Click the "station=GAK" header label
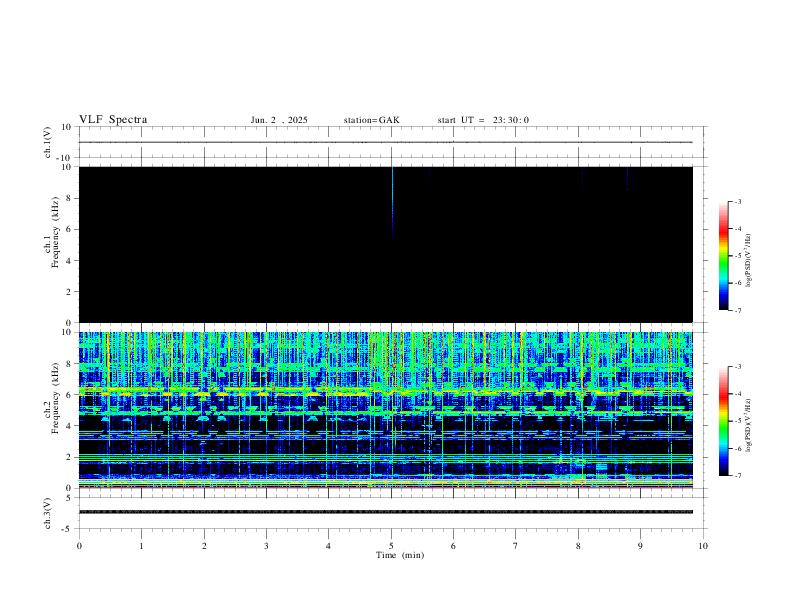 [371, 120]
